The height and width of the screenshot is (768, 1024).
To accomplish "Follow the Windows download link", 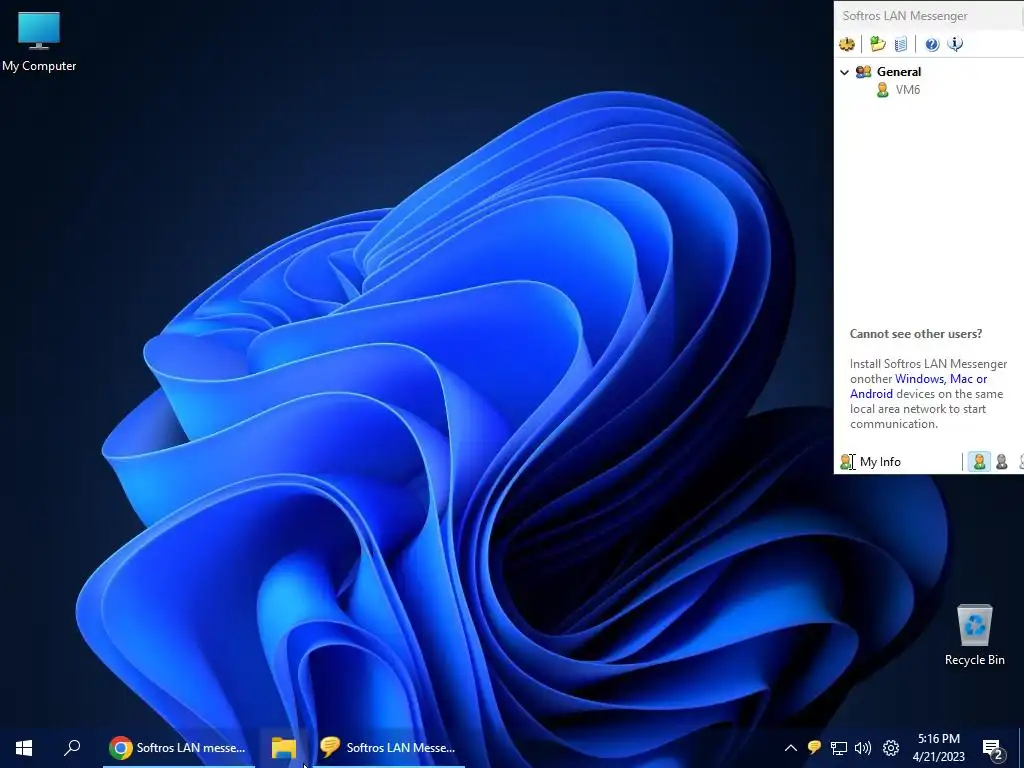I will [x=920, y=379].
